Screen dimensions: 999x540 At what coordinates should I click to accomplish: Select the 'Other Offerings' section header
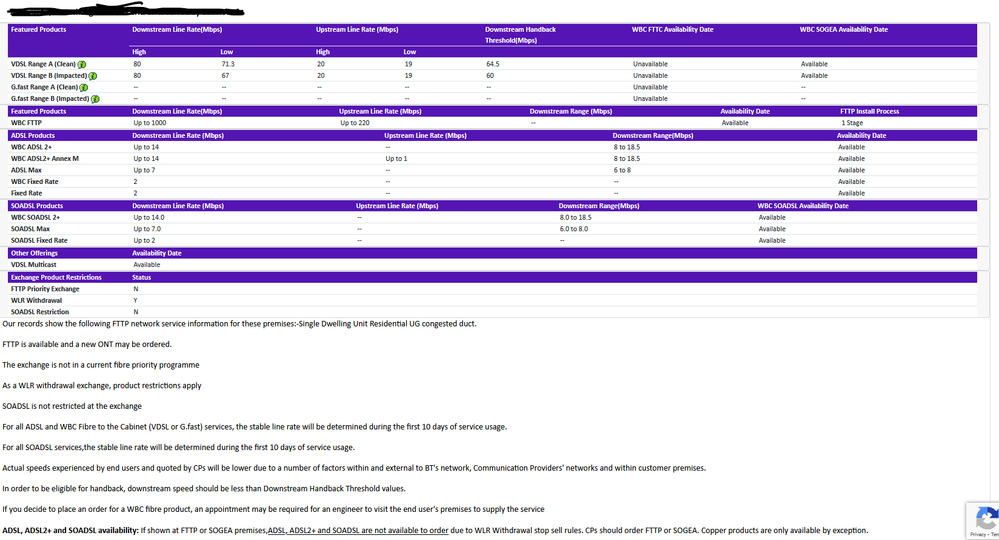[34, 253]
